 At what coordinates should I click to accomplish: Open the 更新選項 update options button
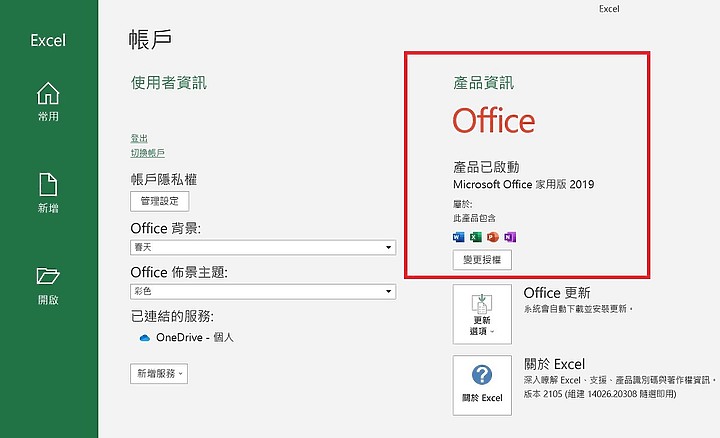pyautogui.click(x=482, y=314)
